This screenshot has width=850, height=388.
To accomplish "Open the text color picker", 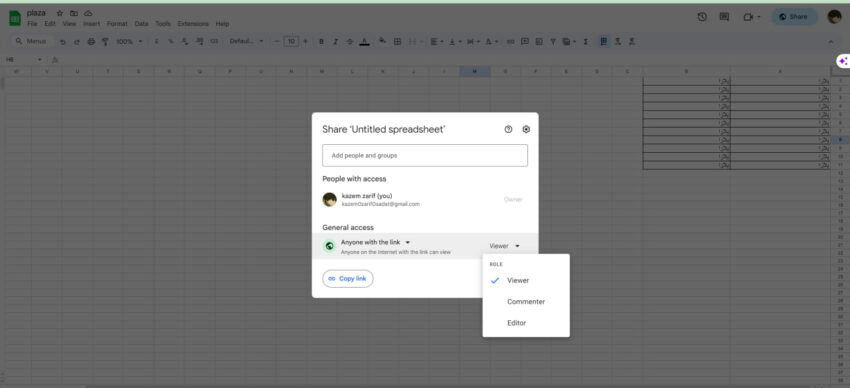I will pyautogui.click(x=364, y=42).
